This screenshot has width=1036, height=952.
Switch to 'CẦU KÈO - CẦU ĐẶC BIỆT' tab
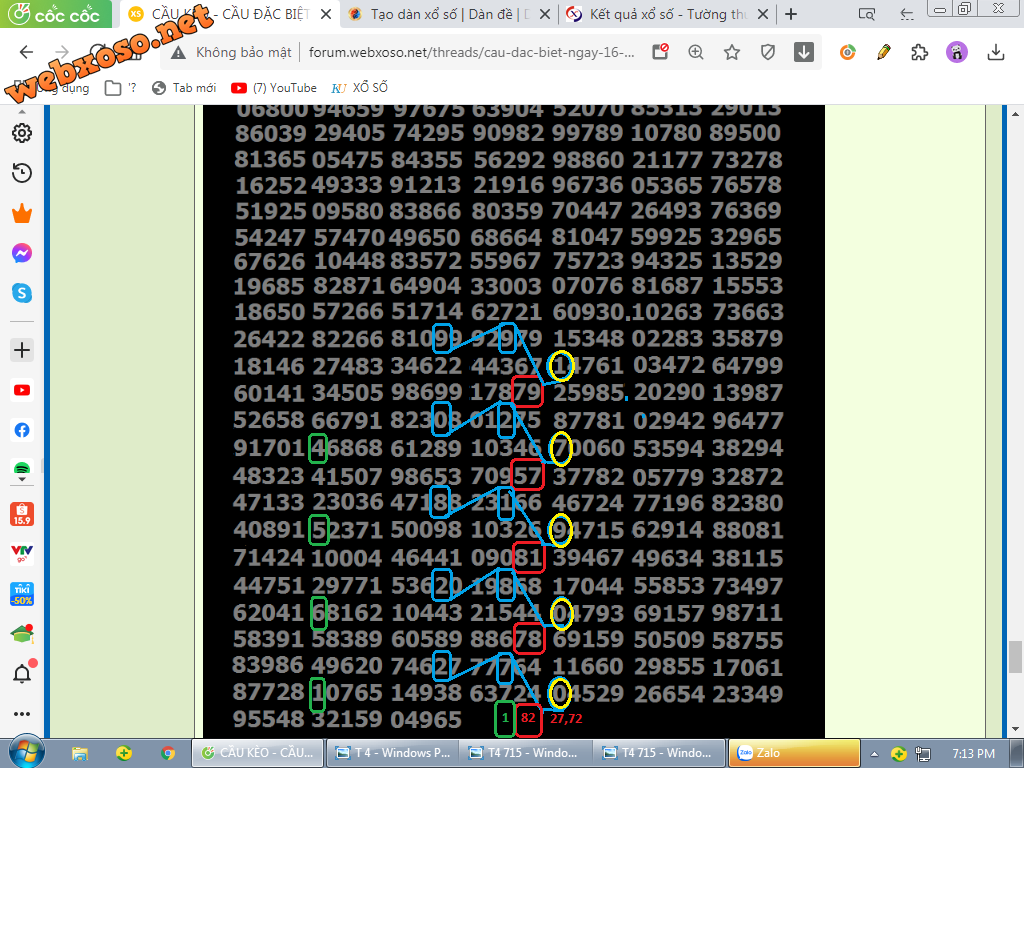(x=231, y=15)
